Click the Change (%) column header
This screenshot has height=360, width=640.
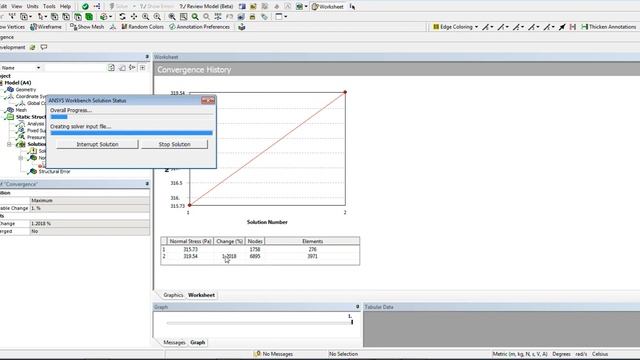click(229, 242)
